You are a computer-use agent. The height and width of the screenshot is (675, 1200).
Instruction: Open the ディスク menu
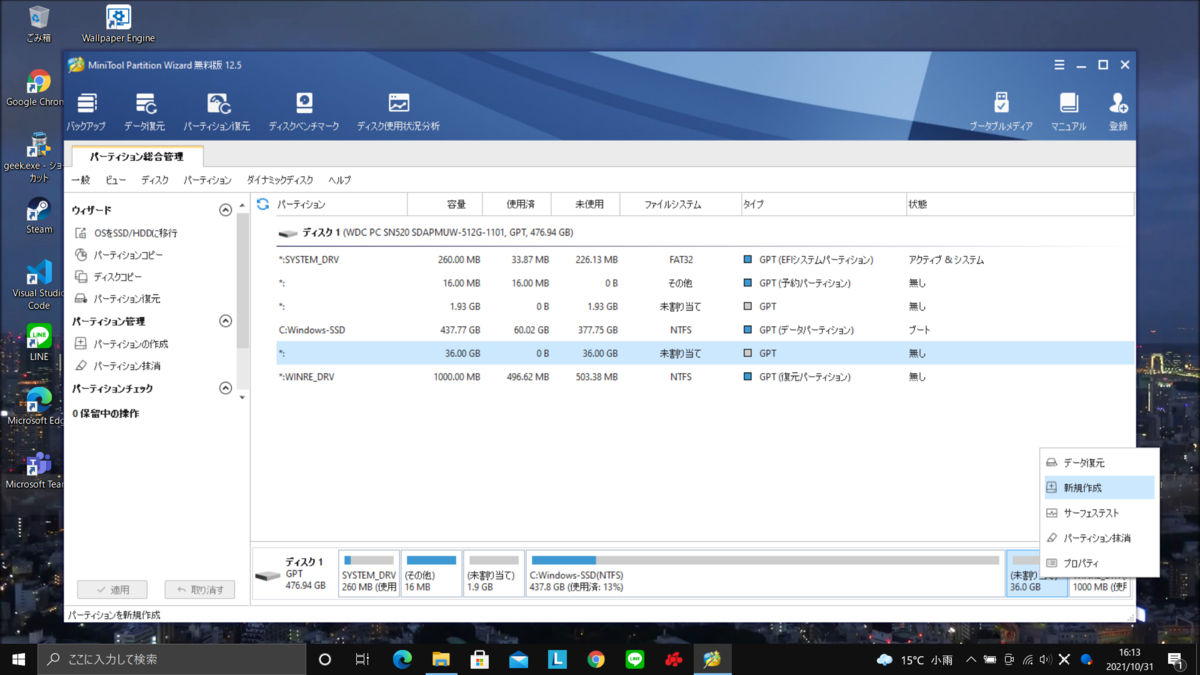155,180
